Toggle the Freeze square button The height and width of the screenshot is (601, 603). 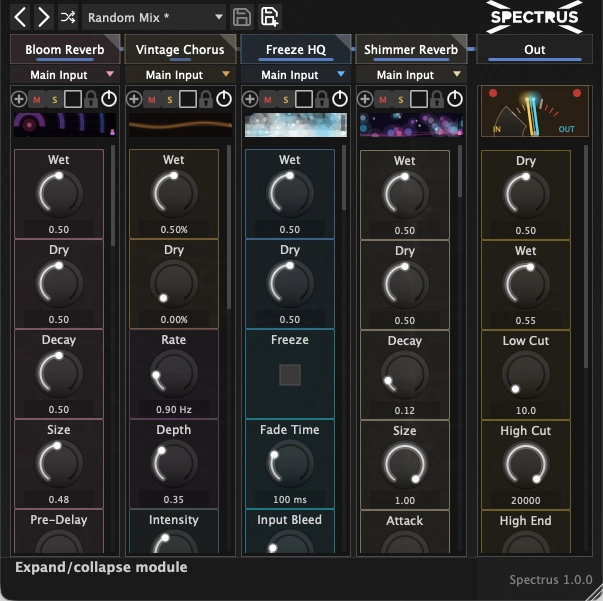[290, 375]
